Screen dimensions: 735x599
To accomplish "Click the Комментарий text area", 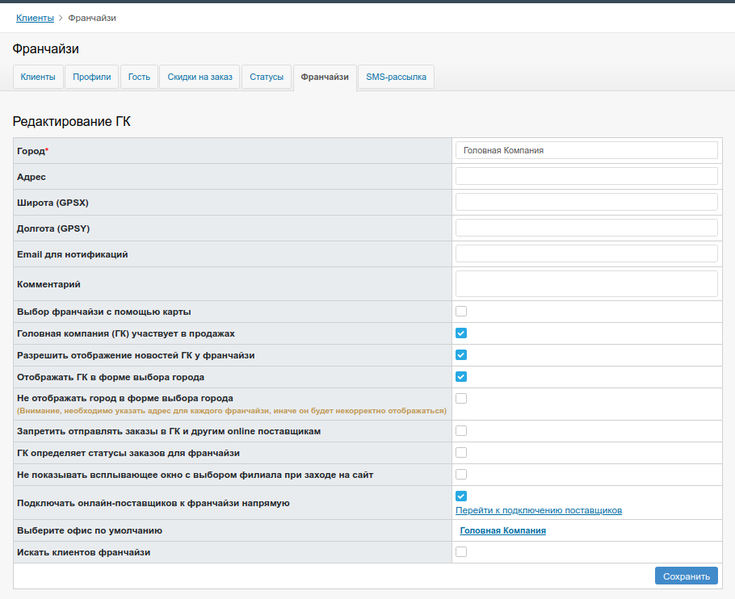I will point(586,284).
